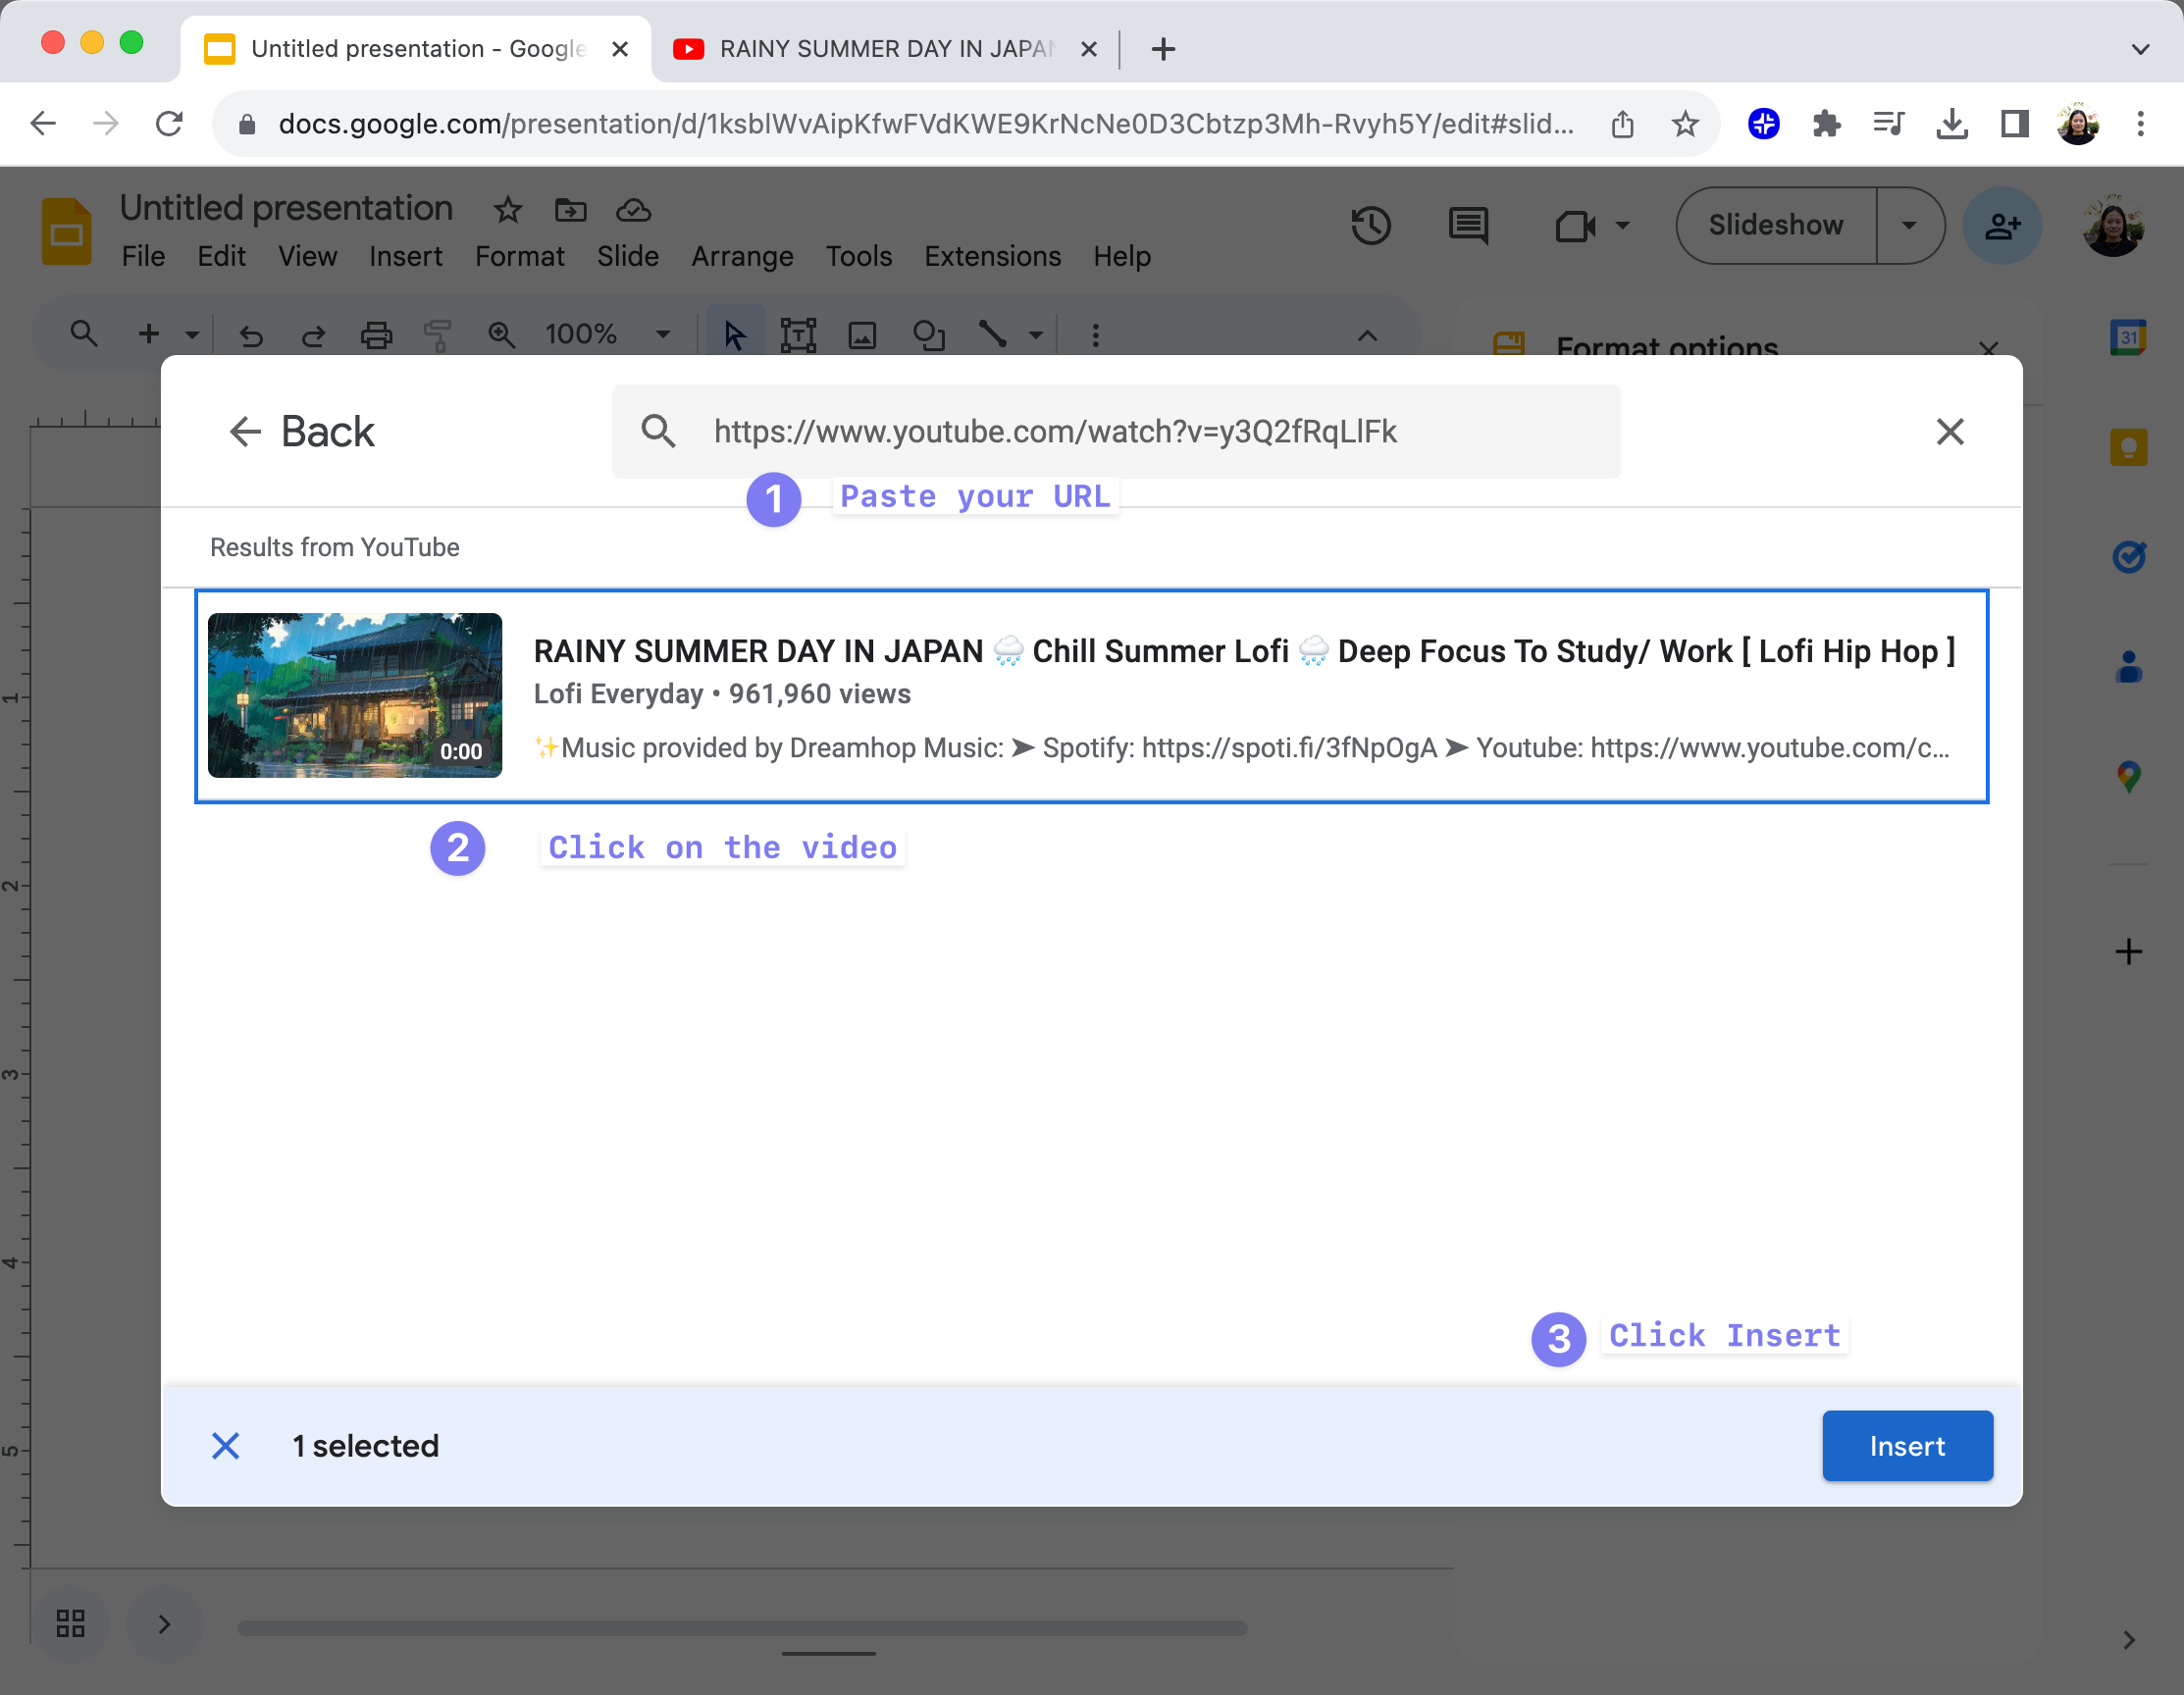Click the Undo icon
Viewport: 2184px width, 1695px height.
(251, 335)
